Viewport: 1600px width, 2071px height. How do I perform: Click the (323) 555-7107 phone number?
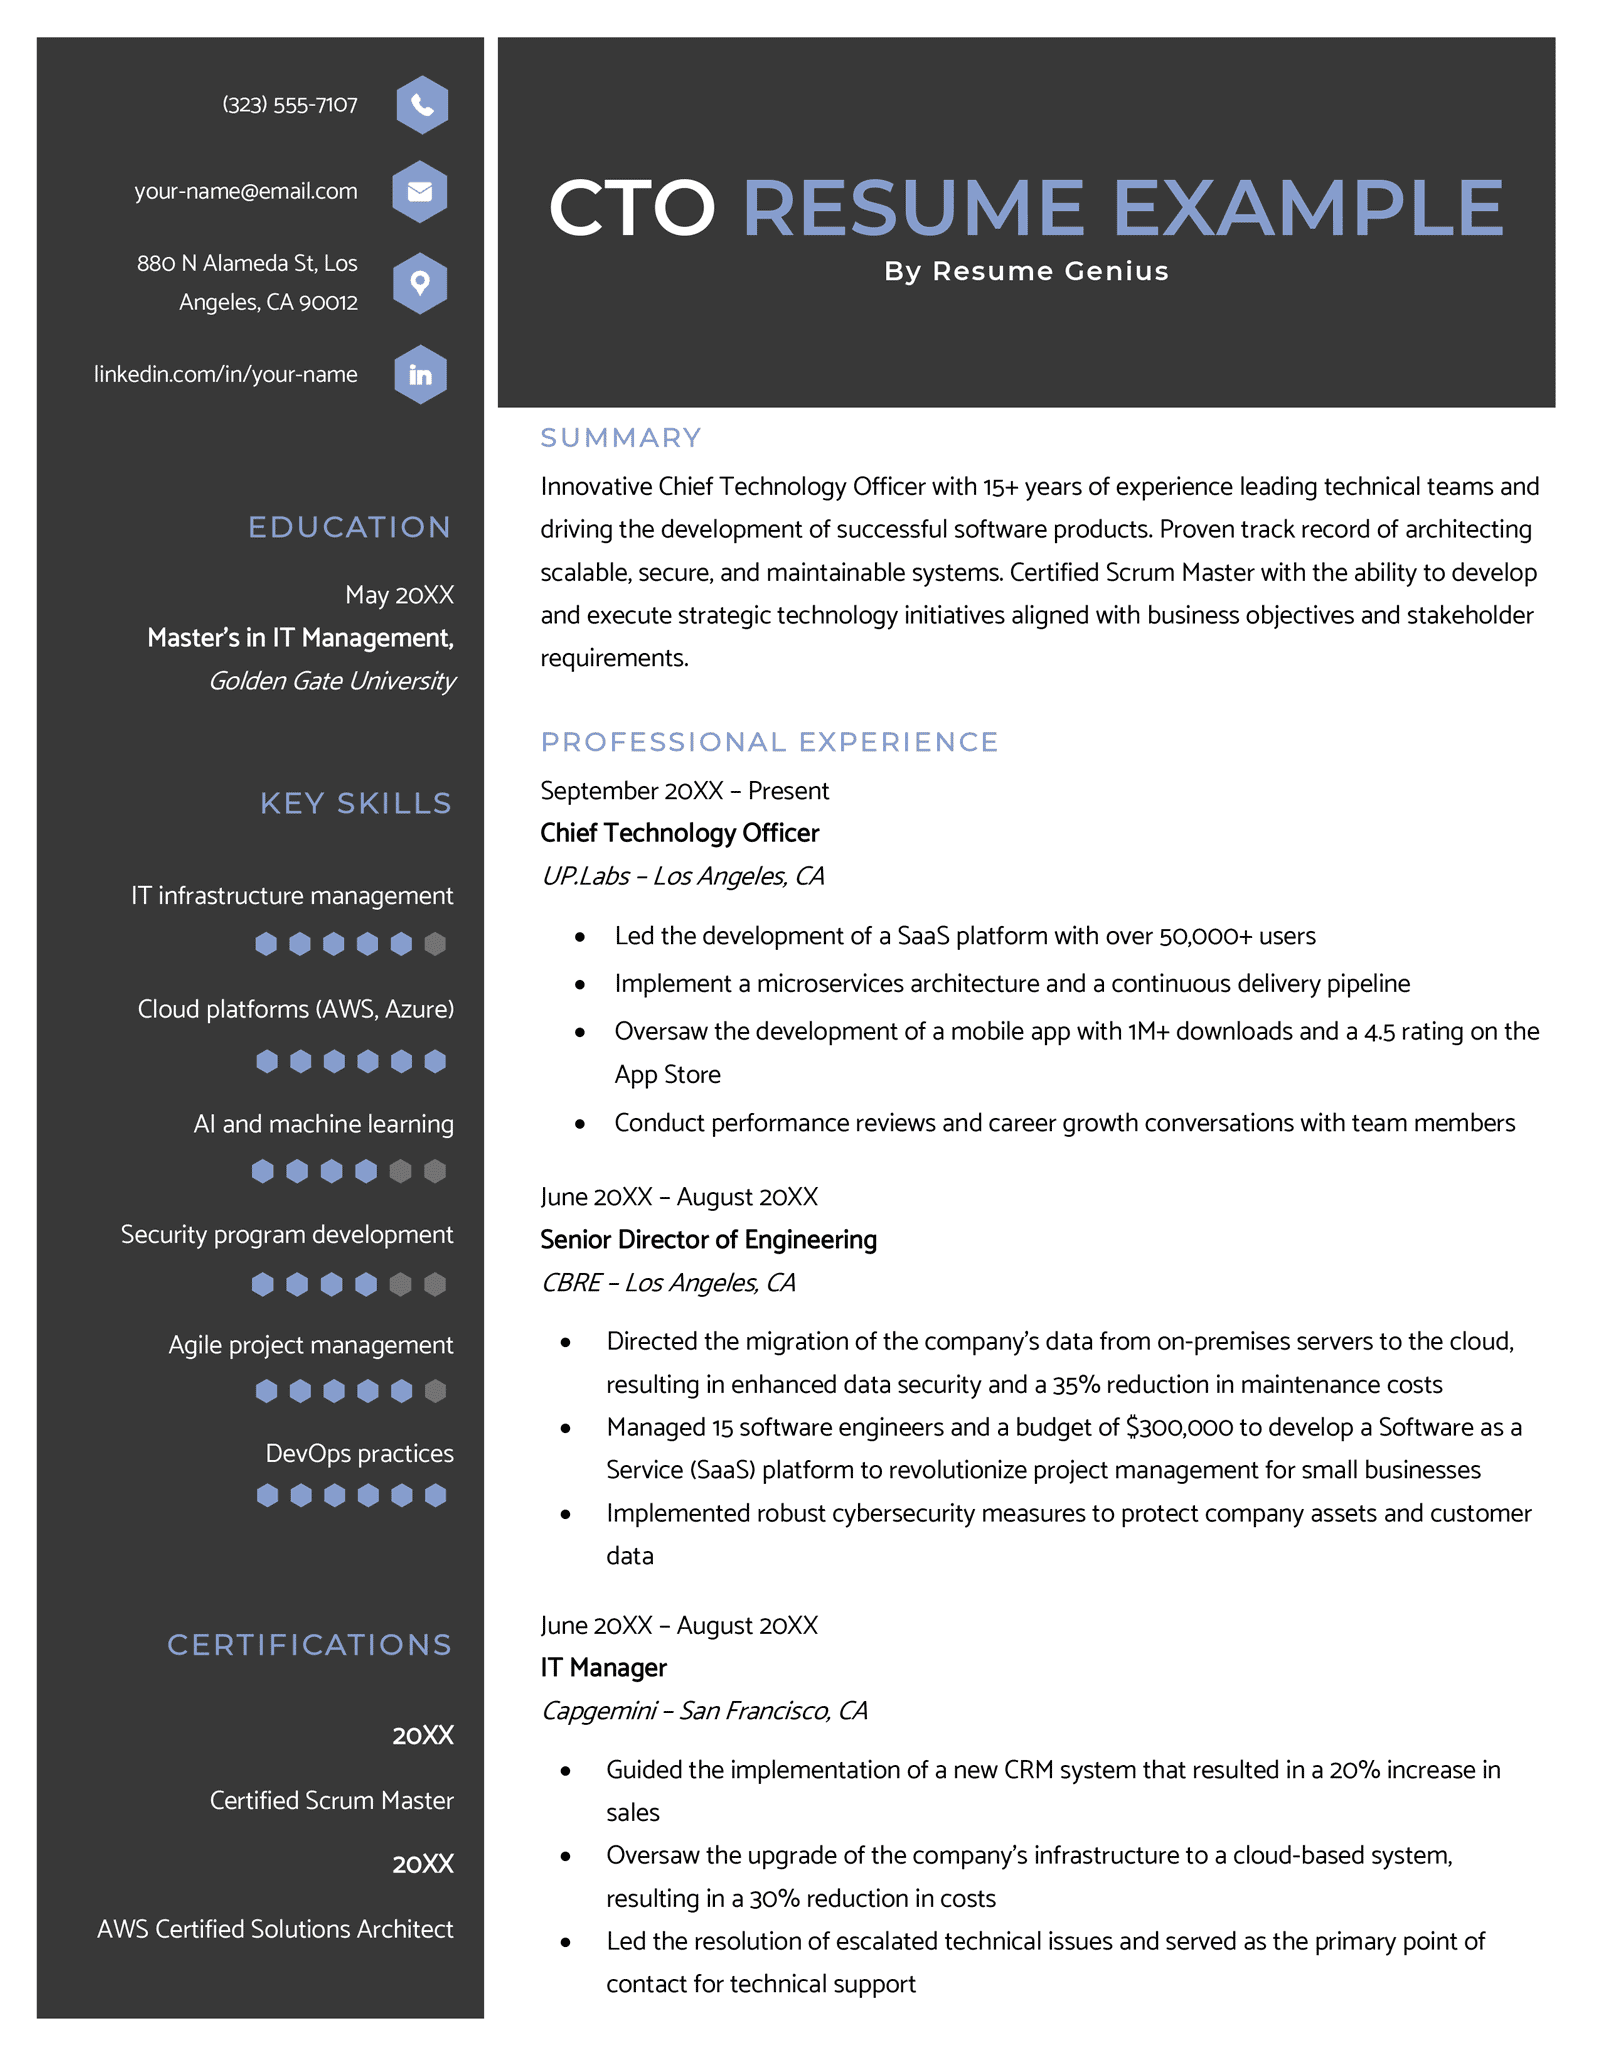coord(290,105)
